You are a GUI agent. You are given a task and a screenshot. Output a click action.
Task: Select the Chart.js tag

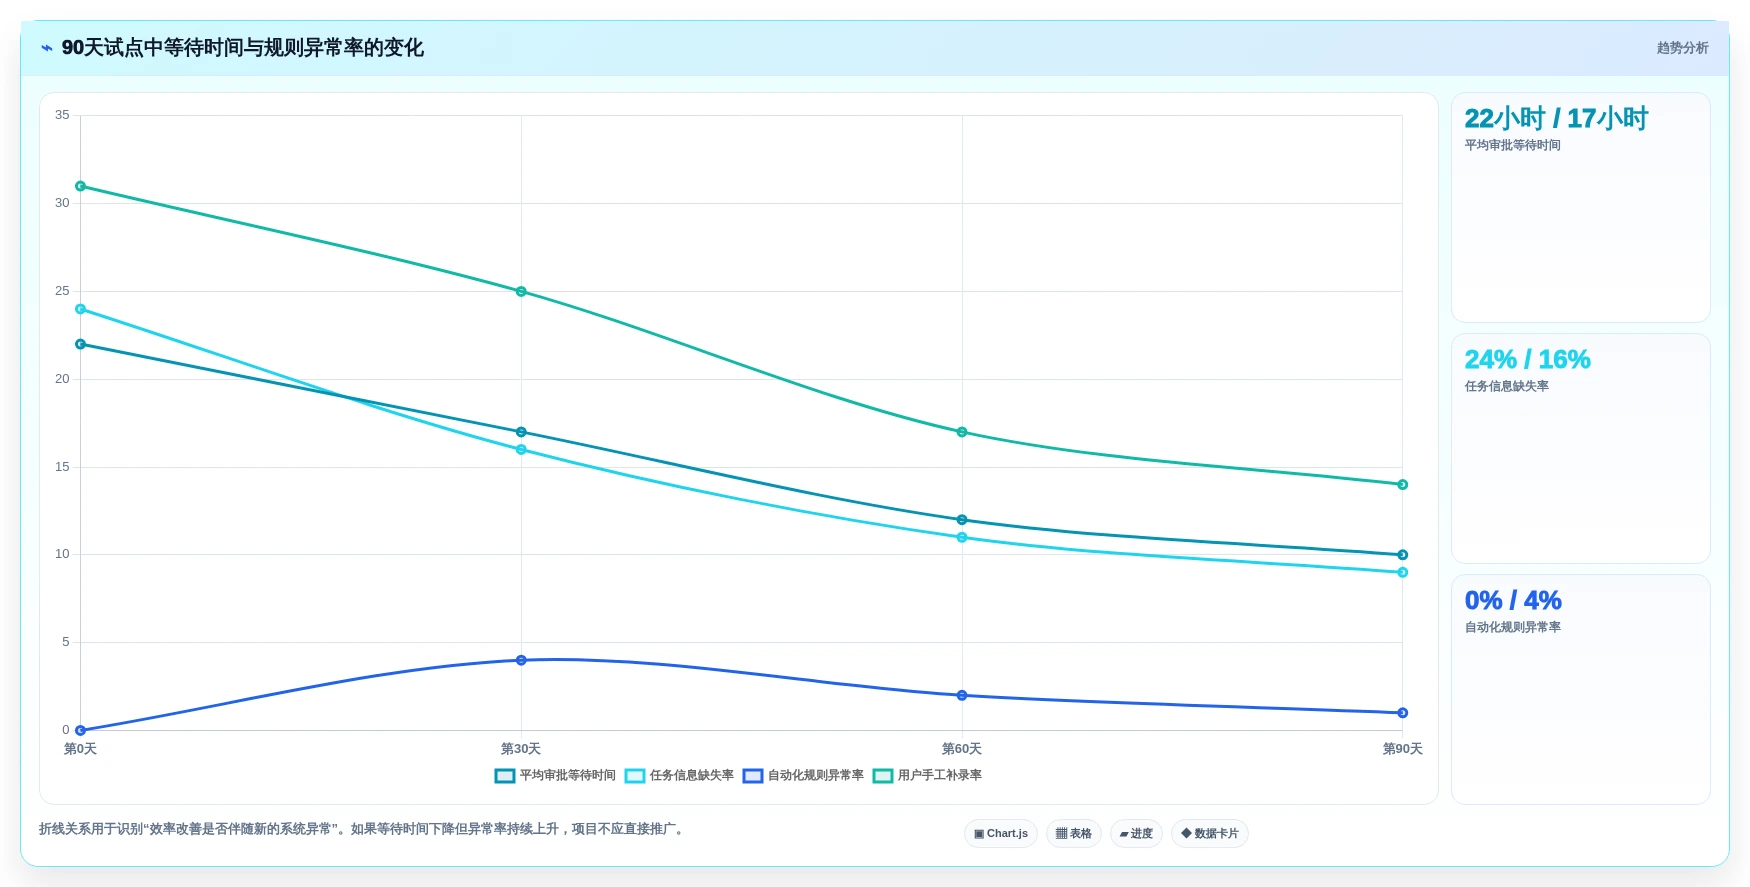click(x=1001, y=833)
